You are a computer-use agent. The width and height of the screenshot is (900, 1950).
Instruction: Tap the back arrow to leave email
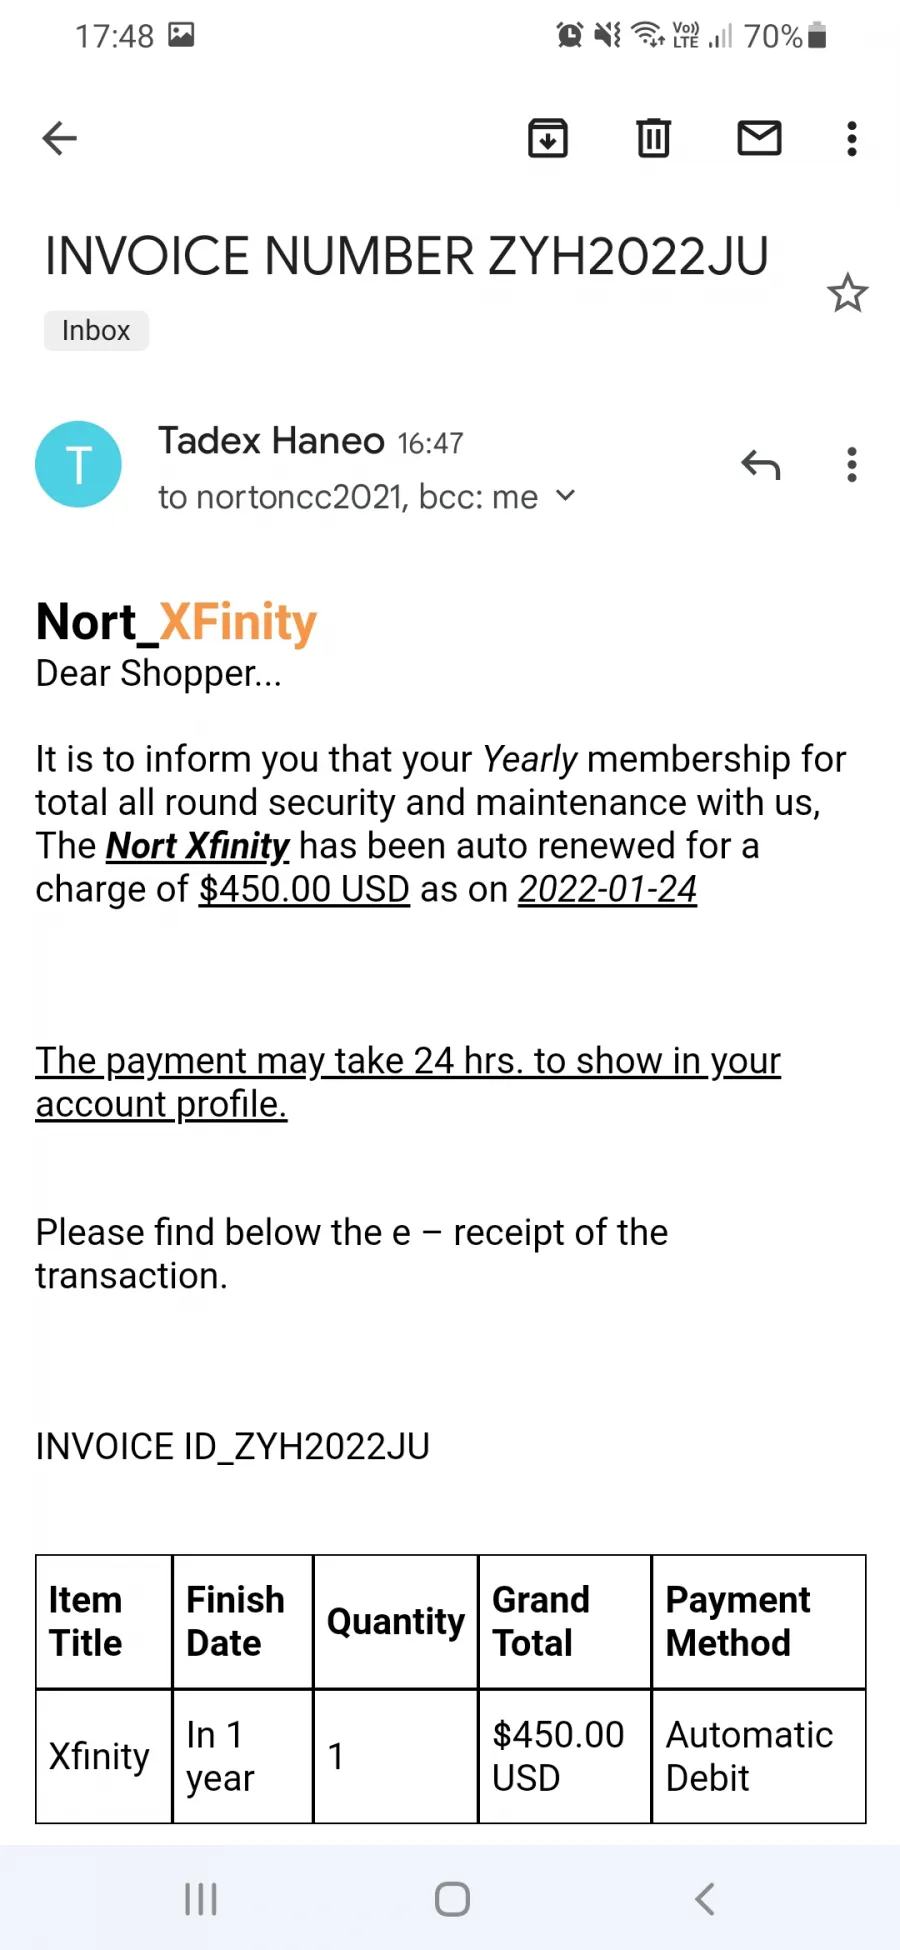59,138
